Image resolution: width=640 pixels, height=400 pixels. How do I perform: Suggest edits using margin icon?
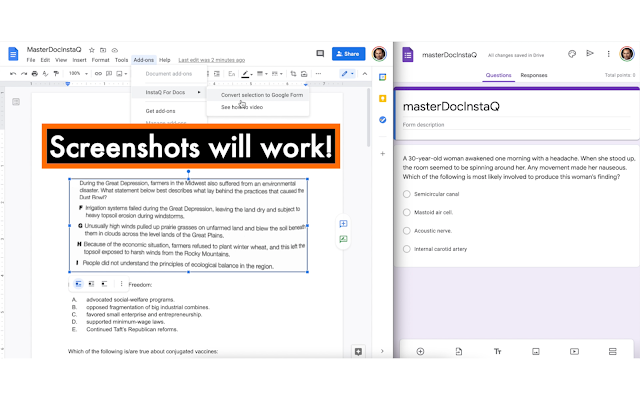(x=343, y=239)
